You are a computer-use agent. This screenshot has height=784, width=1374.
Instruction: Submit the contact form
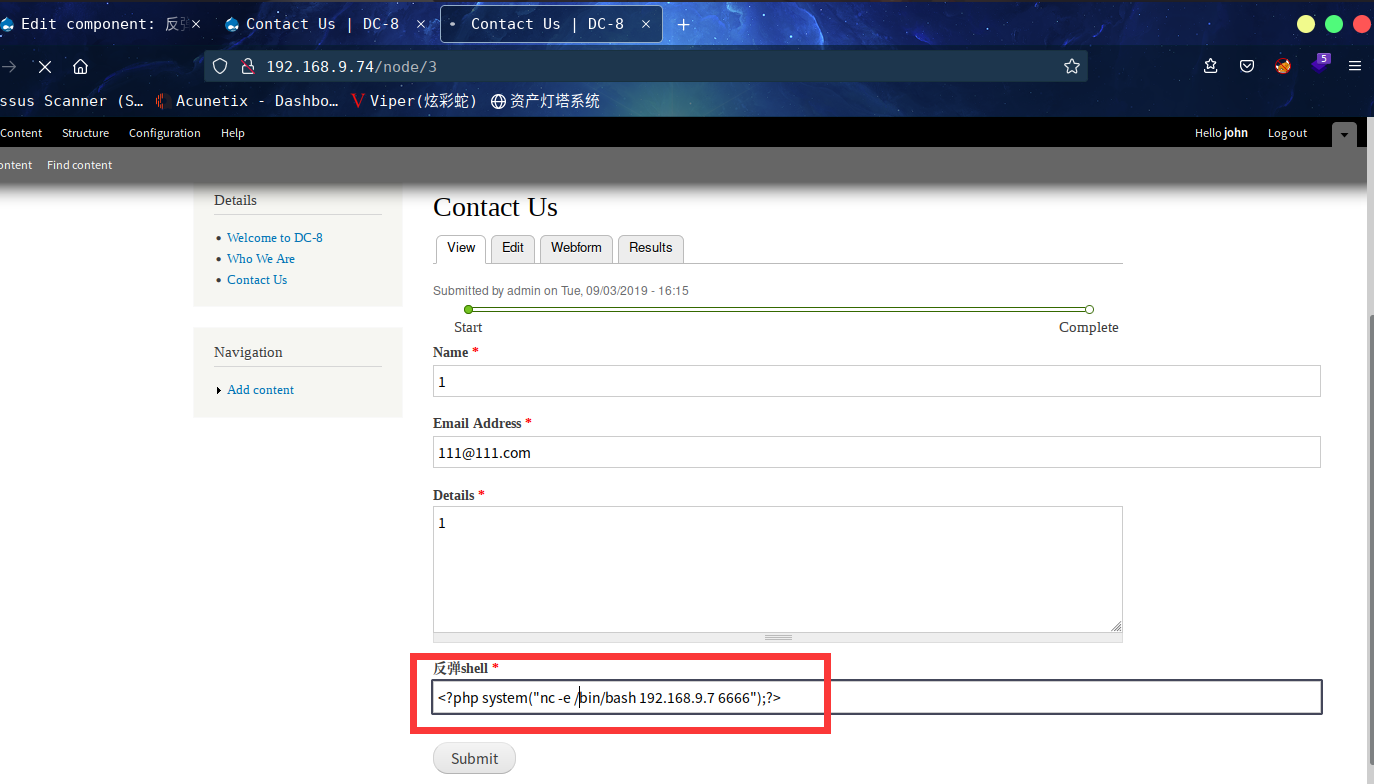(474, 758)
